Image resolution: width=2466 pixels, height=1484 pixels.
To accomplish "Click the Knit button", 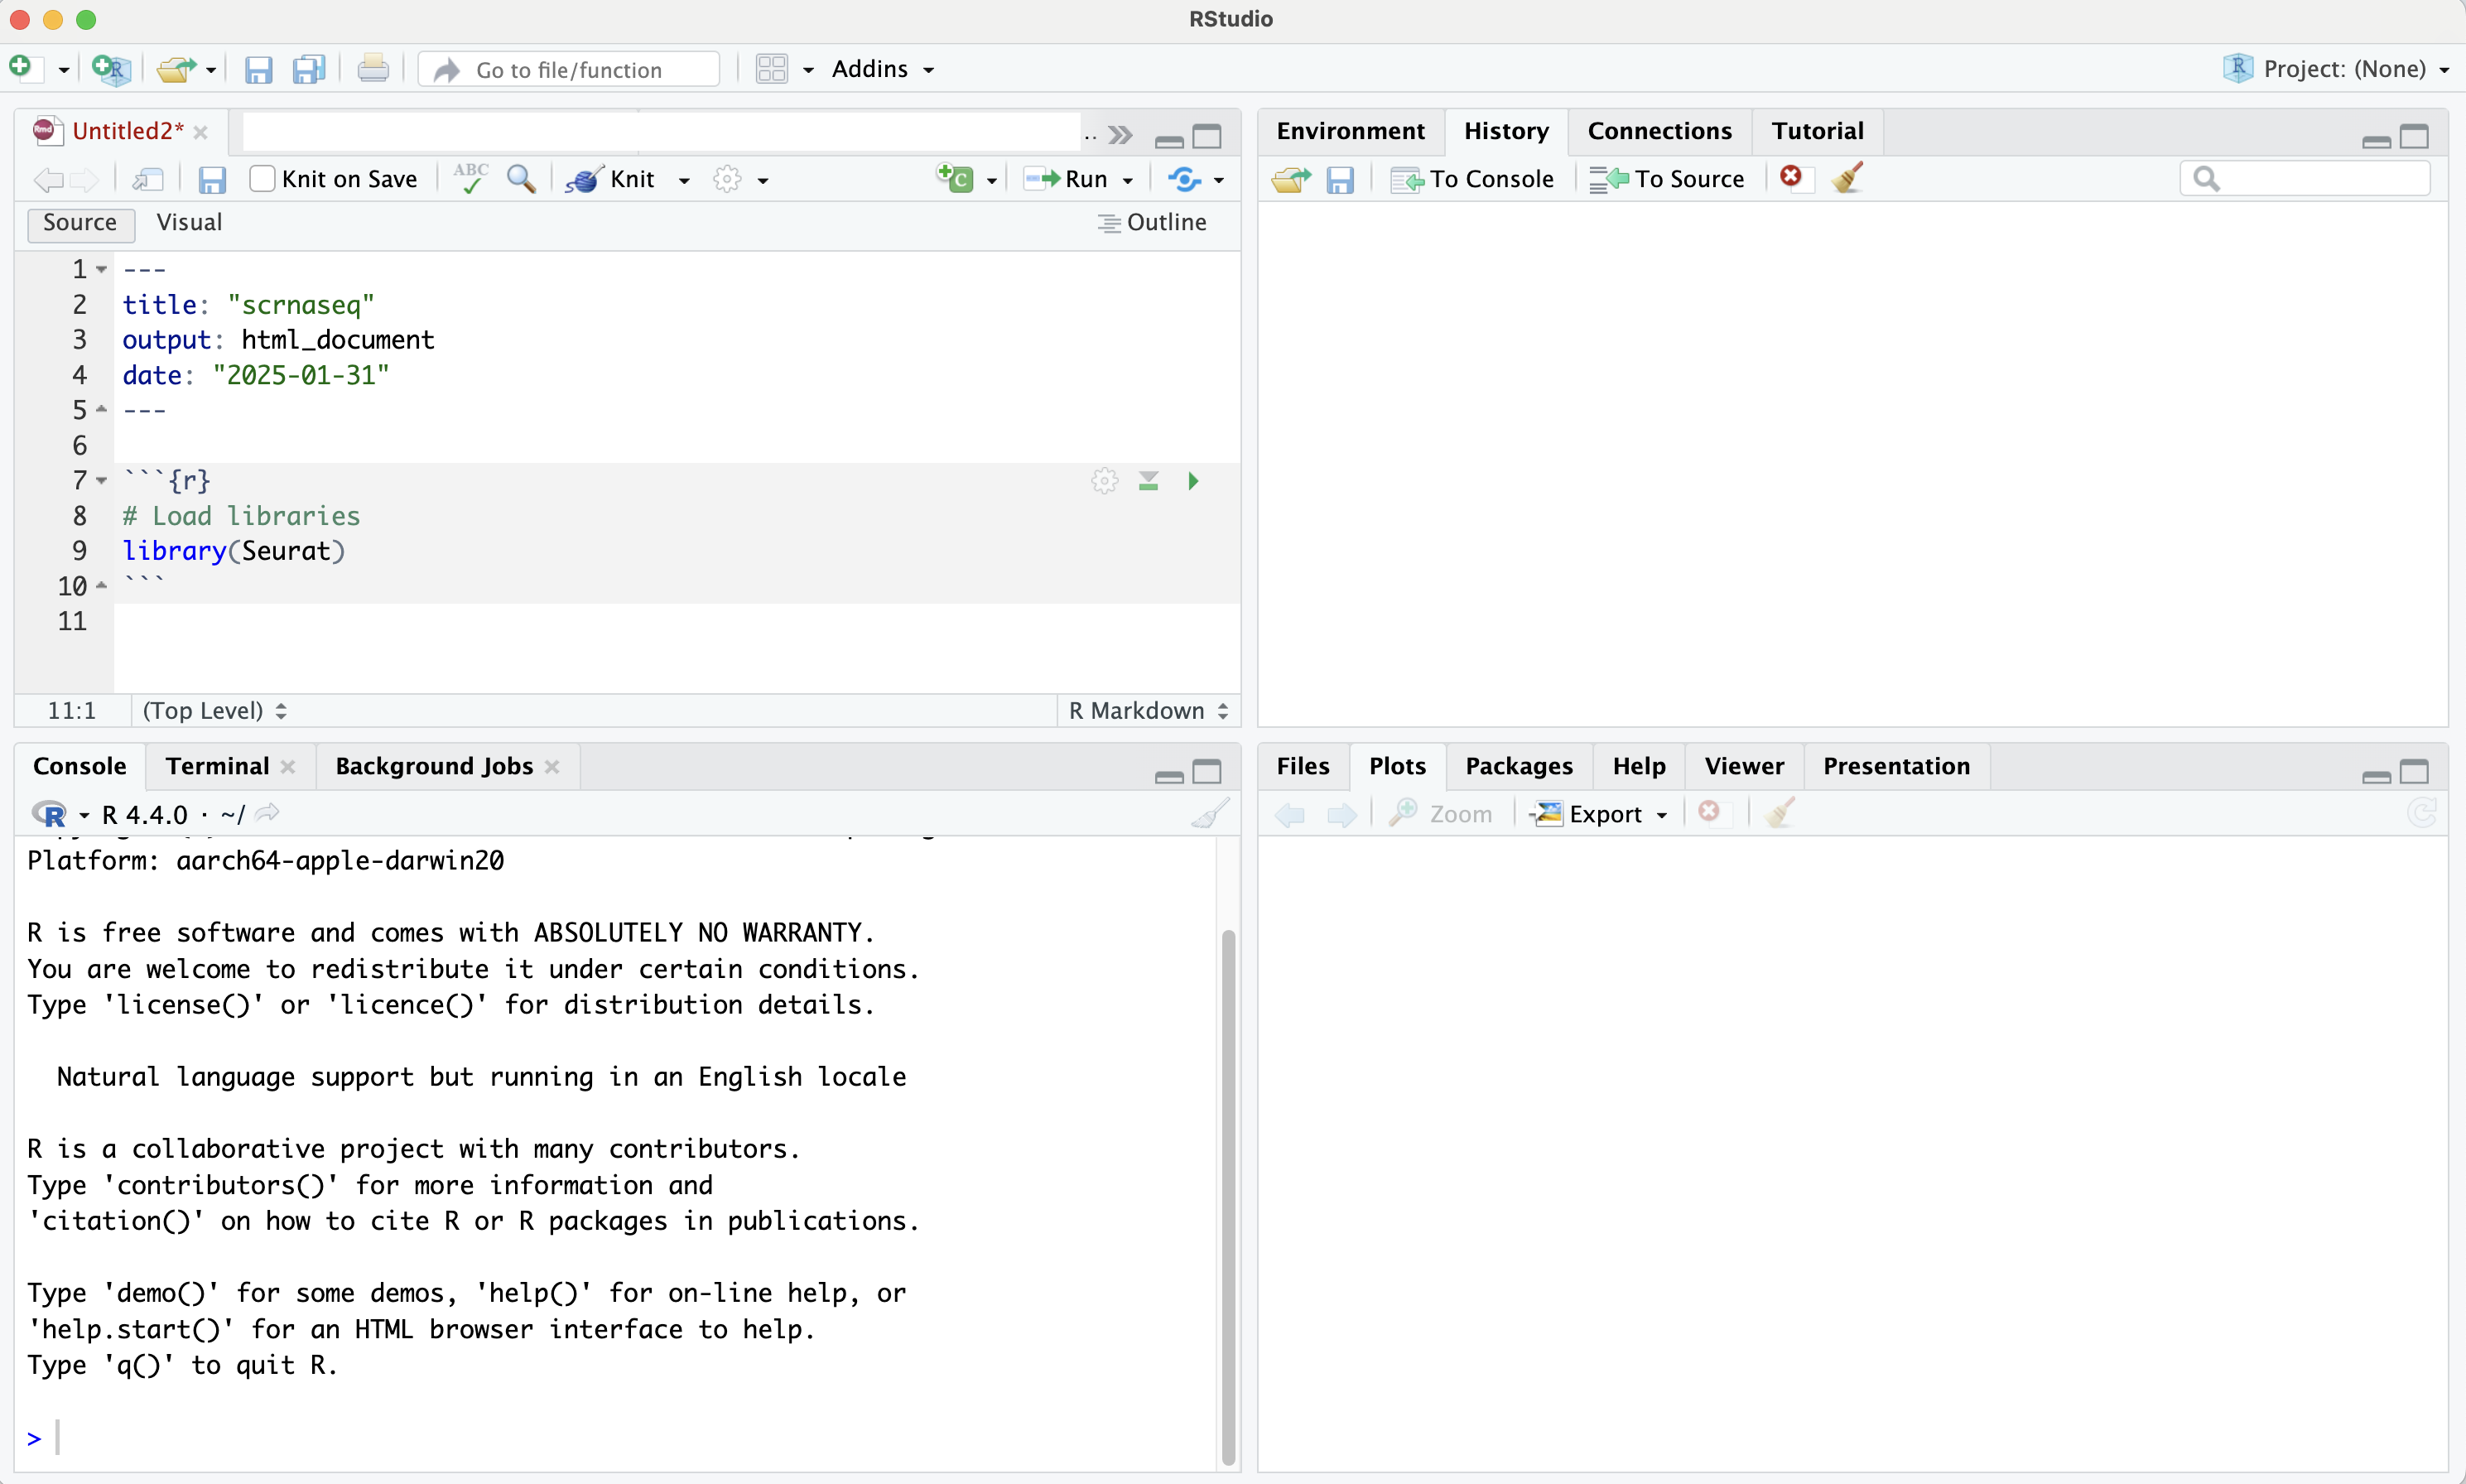I will pos(611,179).
